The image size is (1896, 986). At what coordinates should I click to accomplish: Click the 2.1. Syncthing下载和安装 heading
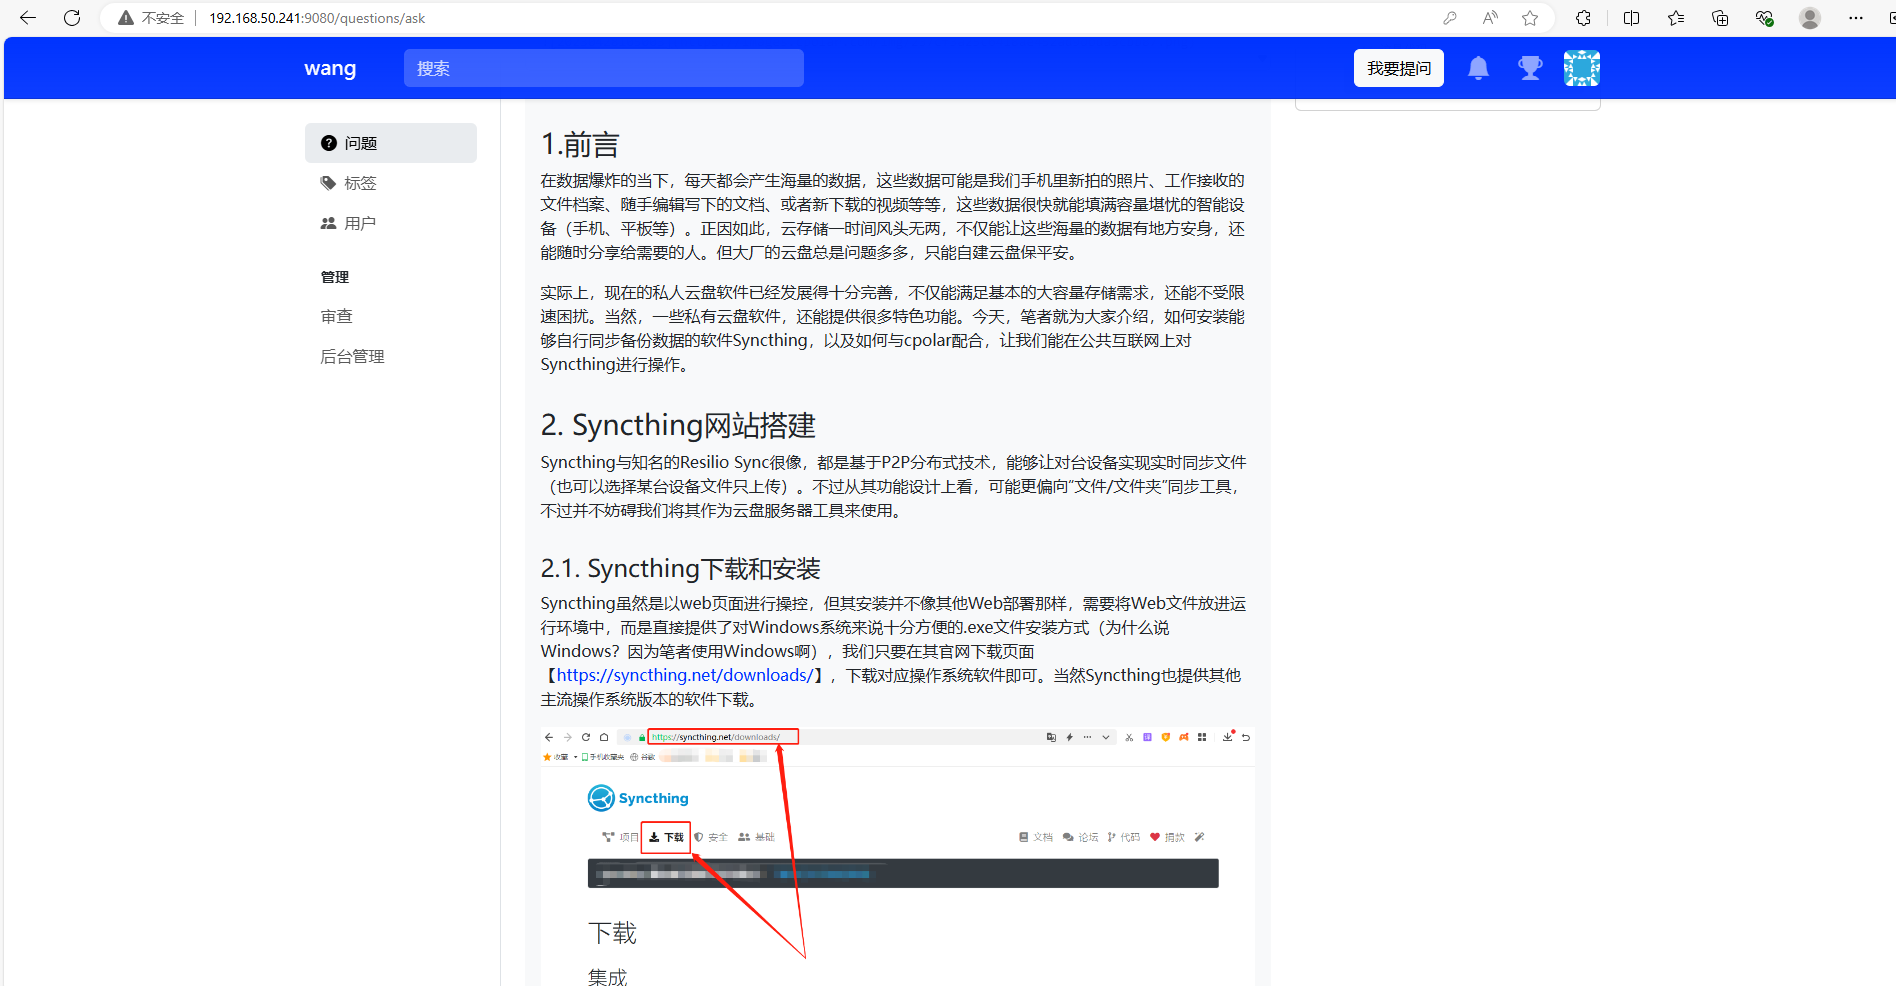tap(680, 568)
